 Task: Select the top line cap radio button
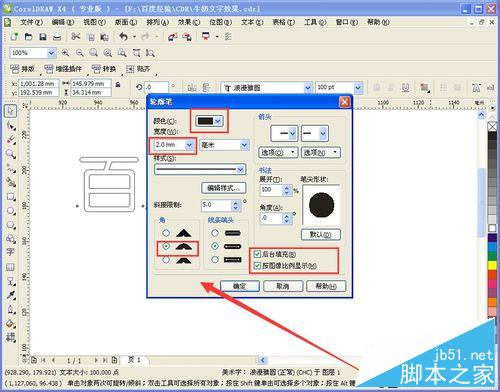(x=215, y=233)
